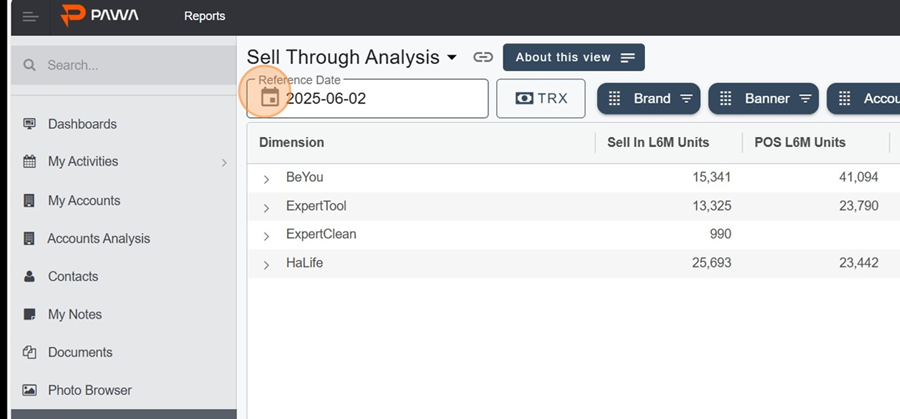The image size is (900, 419).
Task: Click the PAWA logo
Action: click(100, 15)
